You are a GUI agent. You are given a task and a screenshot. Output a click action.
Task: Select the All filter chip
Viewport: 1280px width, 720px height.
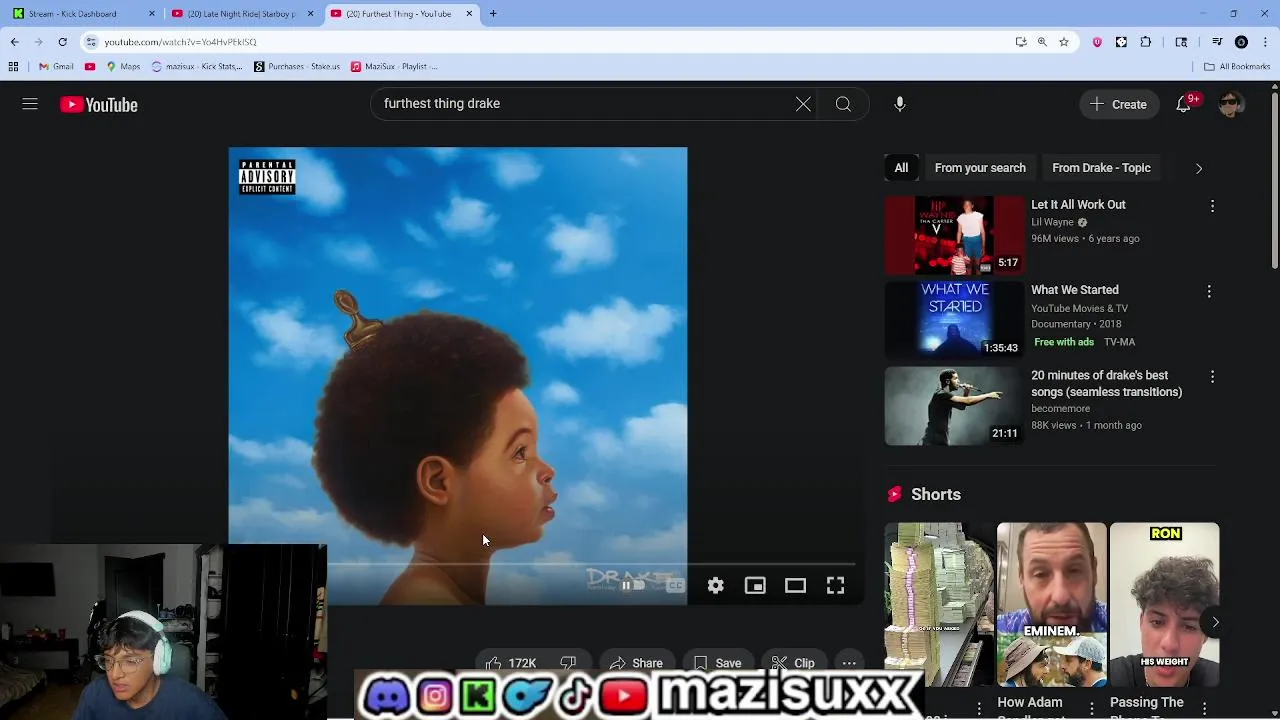pyautogui.click(x=901, y=168)
